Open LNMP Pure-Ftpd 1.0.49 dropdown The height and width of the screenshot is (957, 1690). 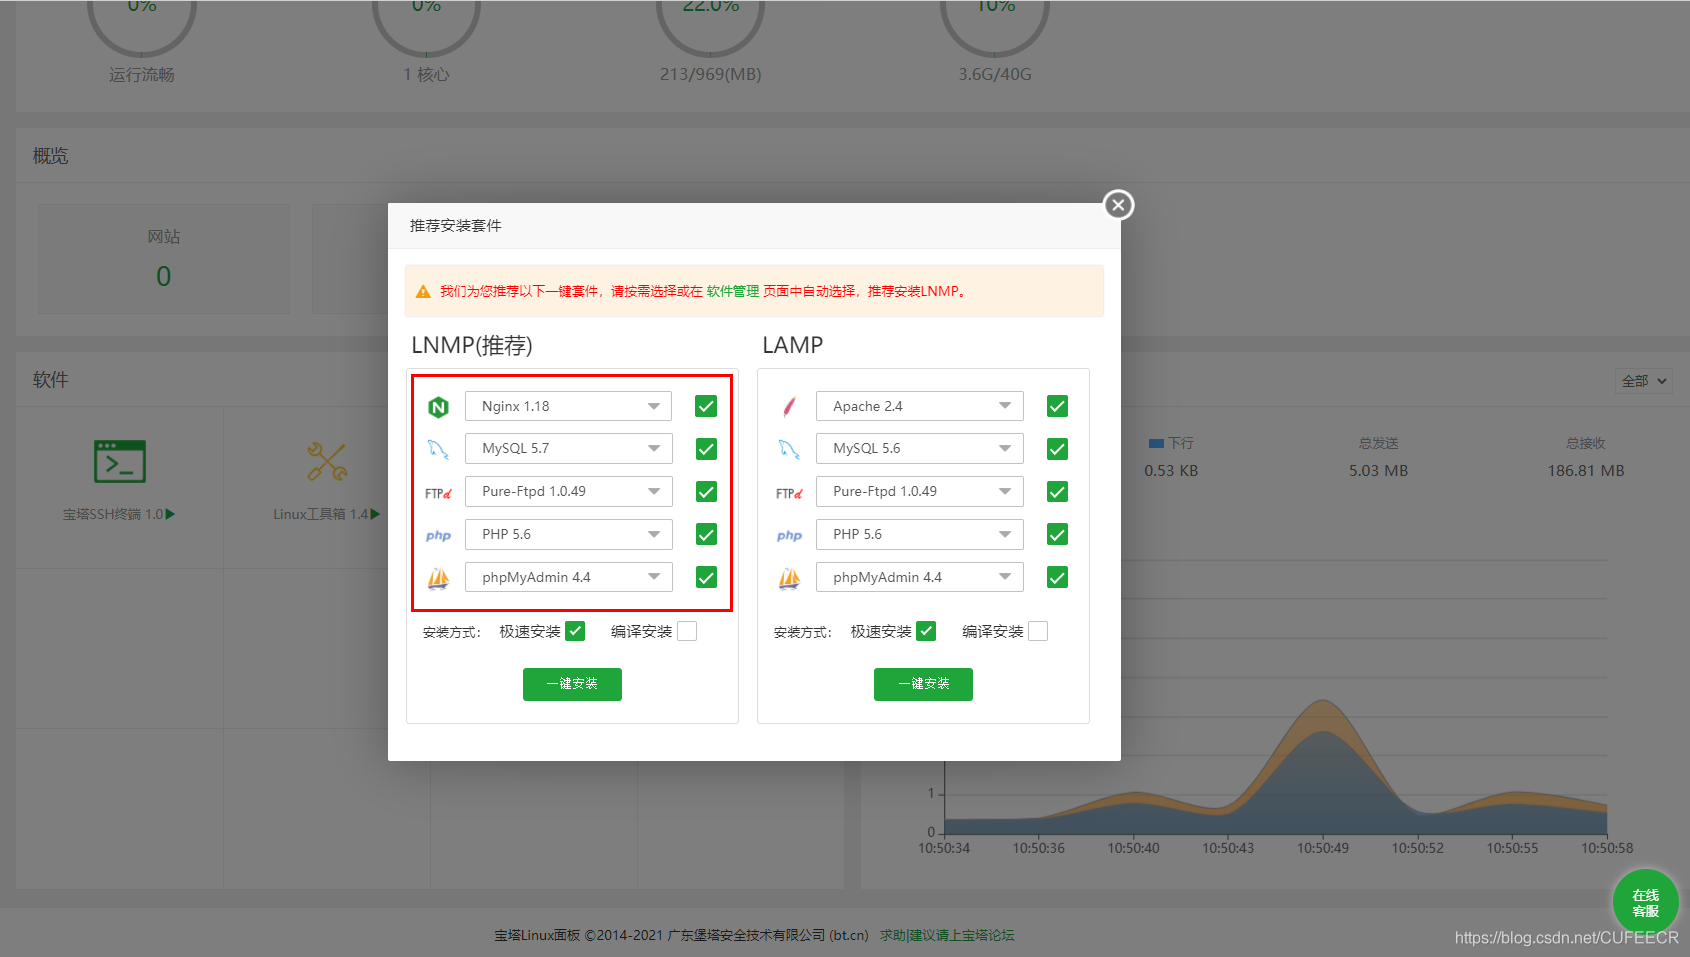568,491
